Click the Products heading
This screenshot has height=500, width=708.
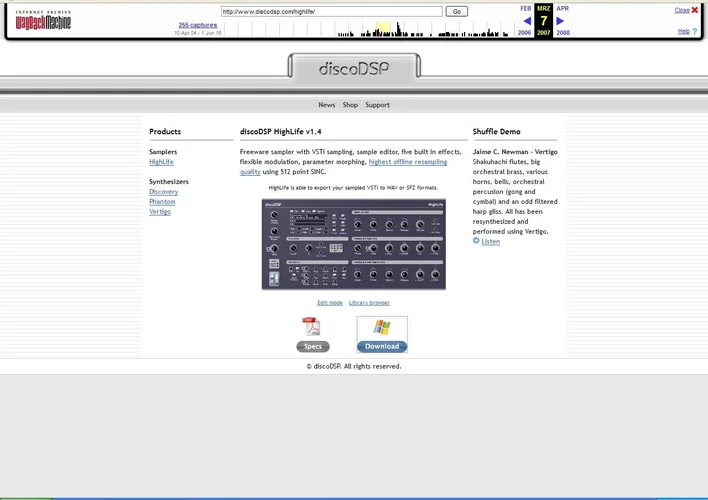tap(165, 131)
